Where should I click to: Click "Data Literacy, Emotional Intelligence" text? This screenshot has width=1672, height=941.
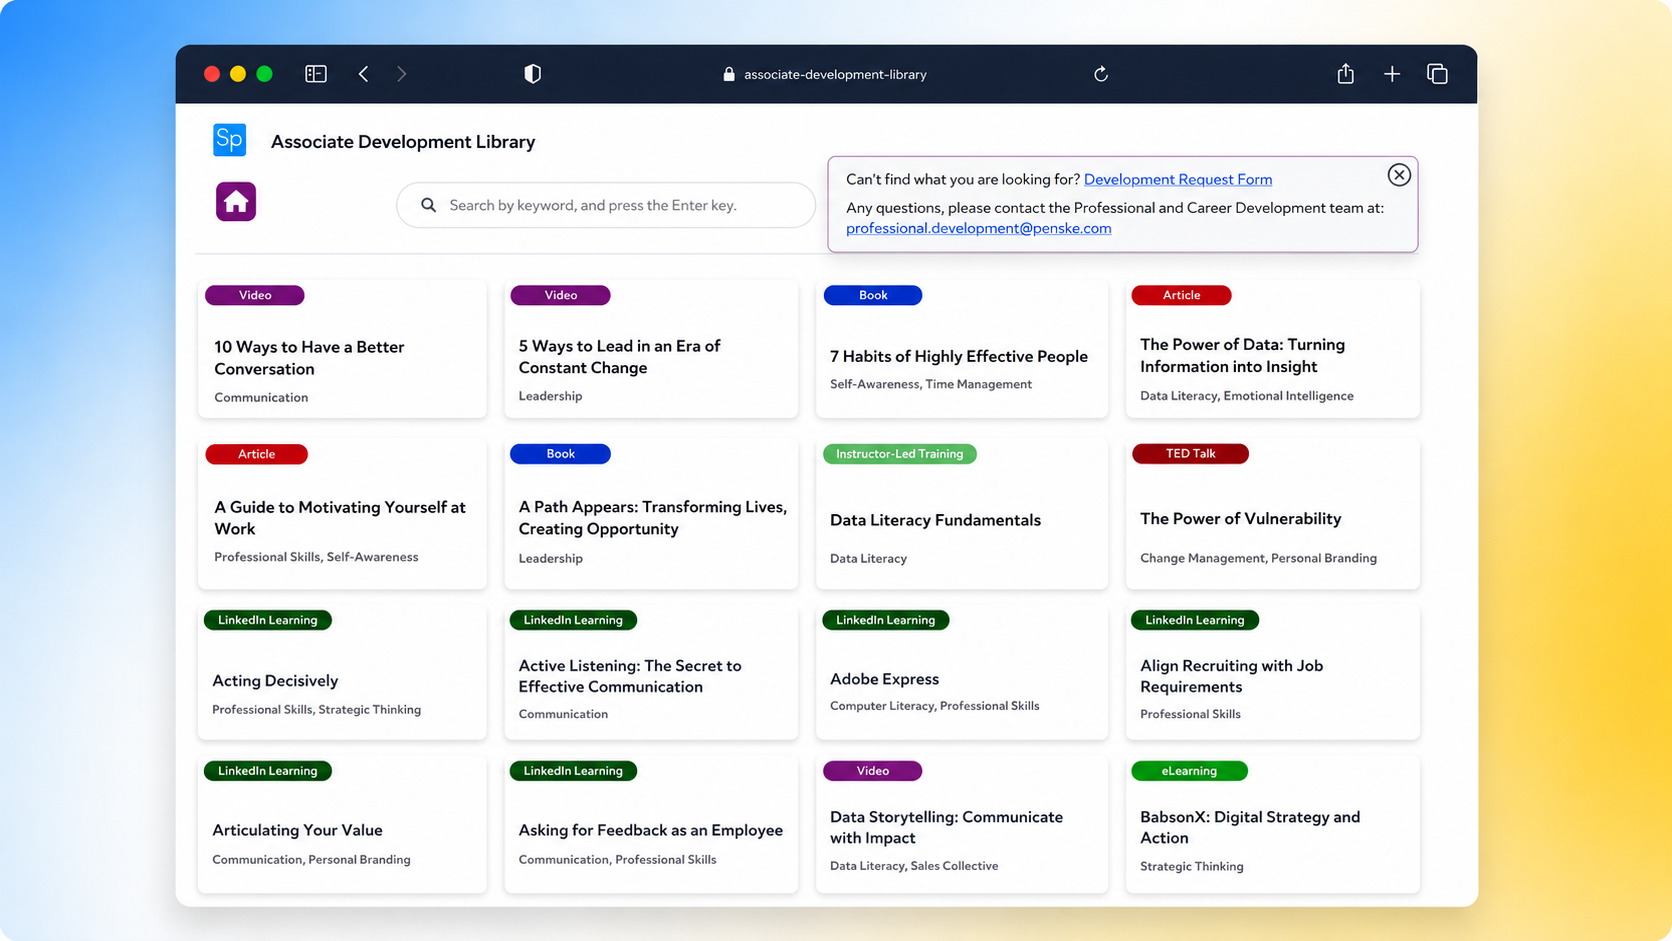(x=1247, y=396)
